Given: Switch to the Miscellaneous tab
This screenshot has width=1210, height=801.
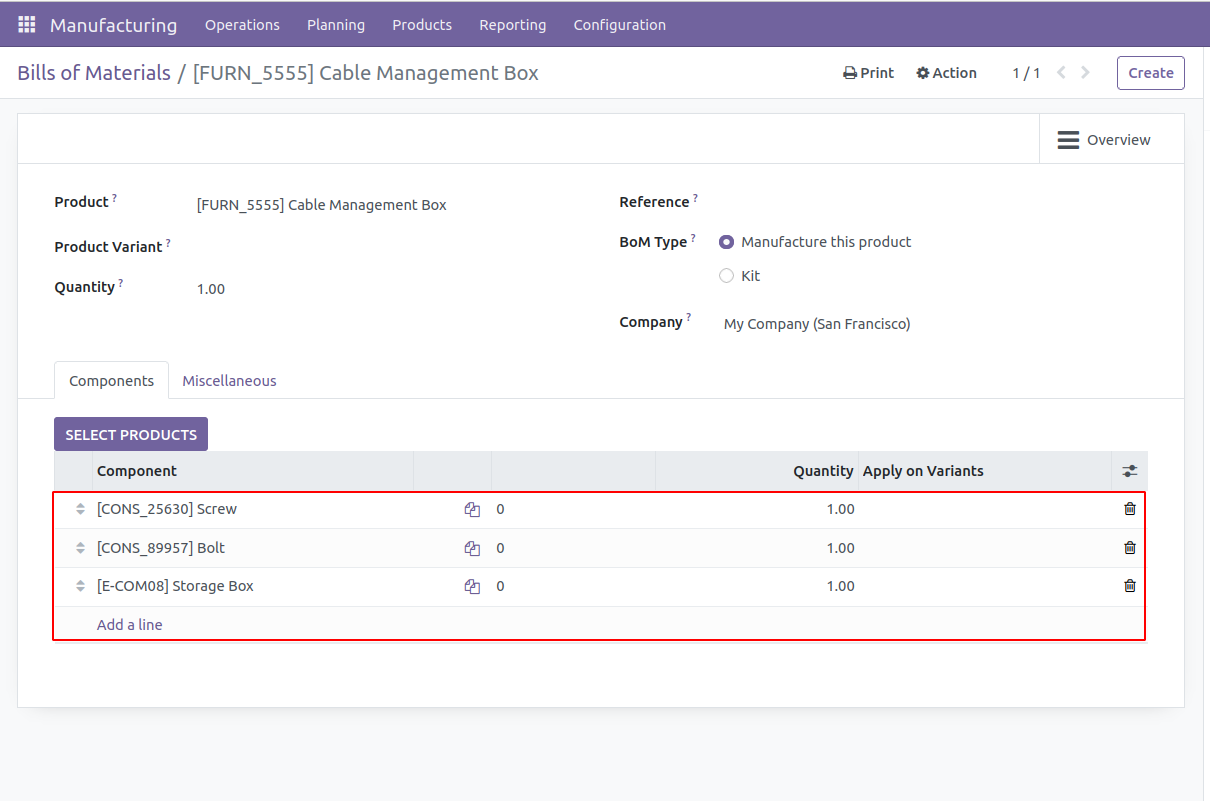Looking at the screenshot, I should [229, 381].
